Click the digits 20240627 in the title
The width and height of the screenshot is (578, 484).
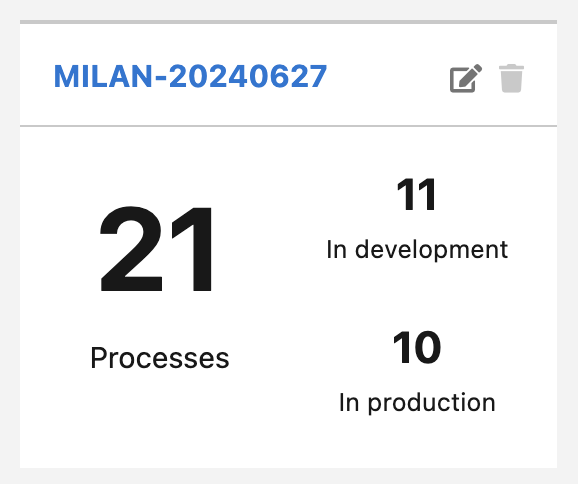tap(248, 76)
